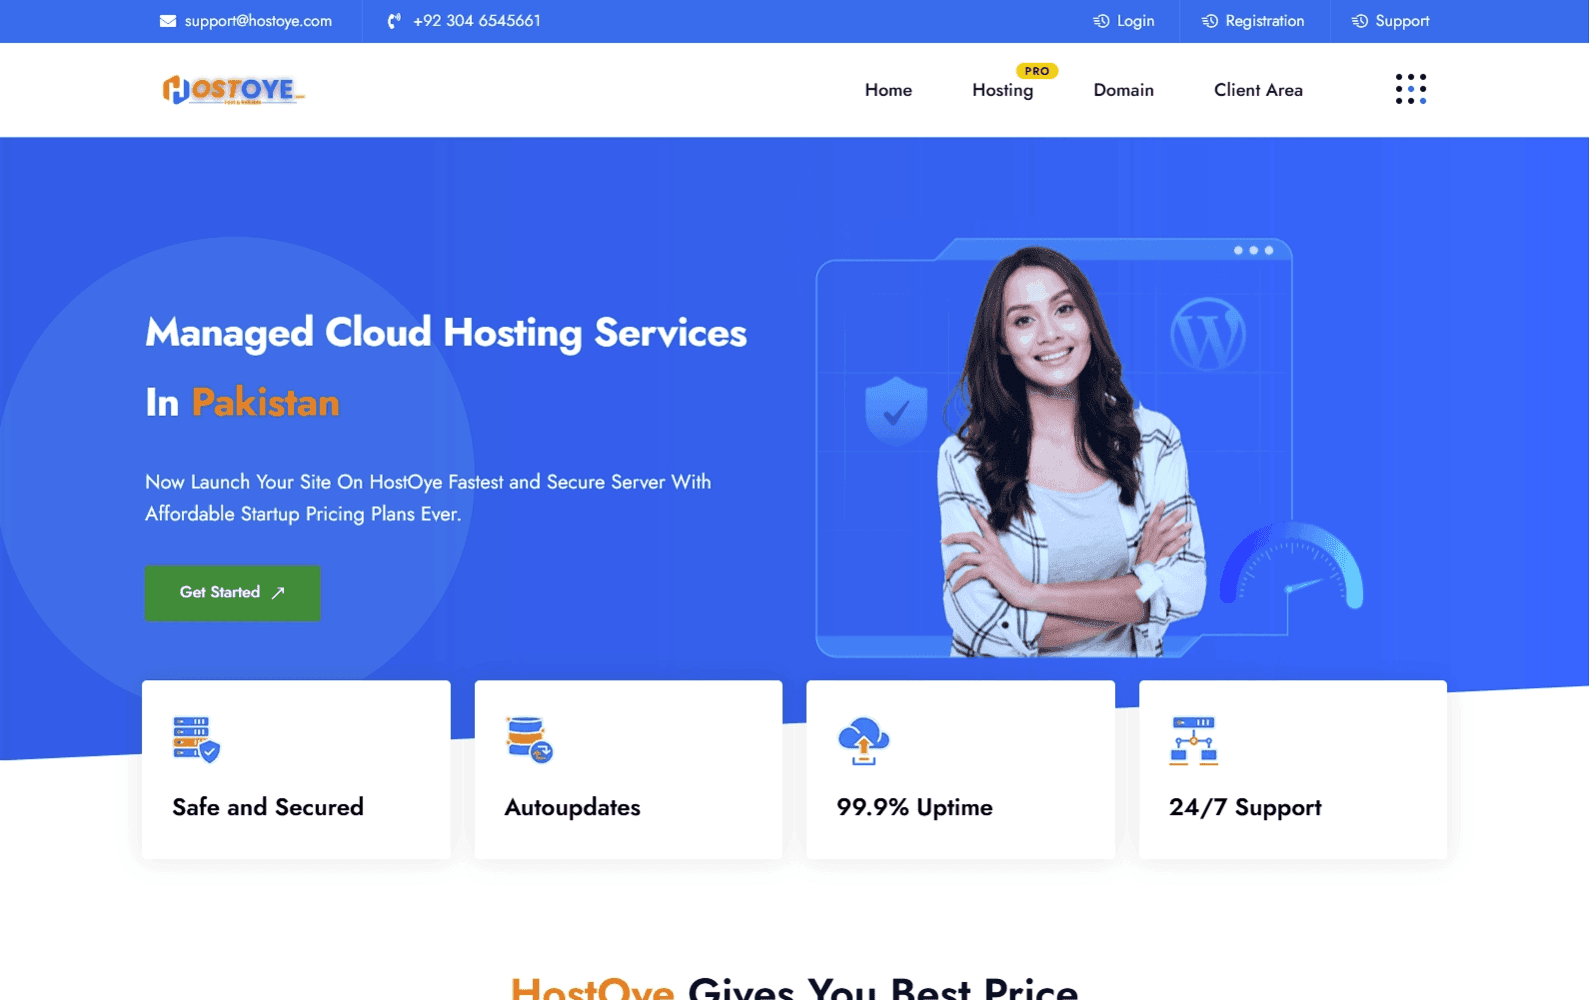Image resolution: width=1589 pixels, height=1000 pixels.
Task: Click the 99.9% Uptime cloud upload icon
Action: coord(863,740)
